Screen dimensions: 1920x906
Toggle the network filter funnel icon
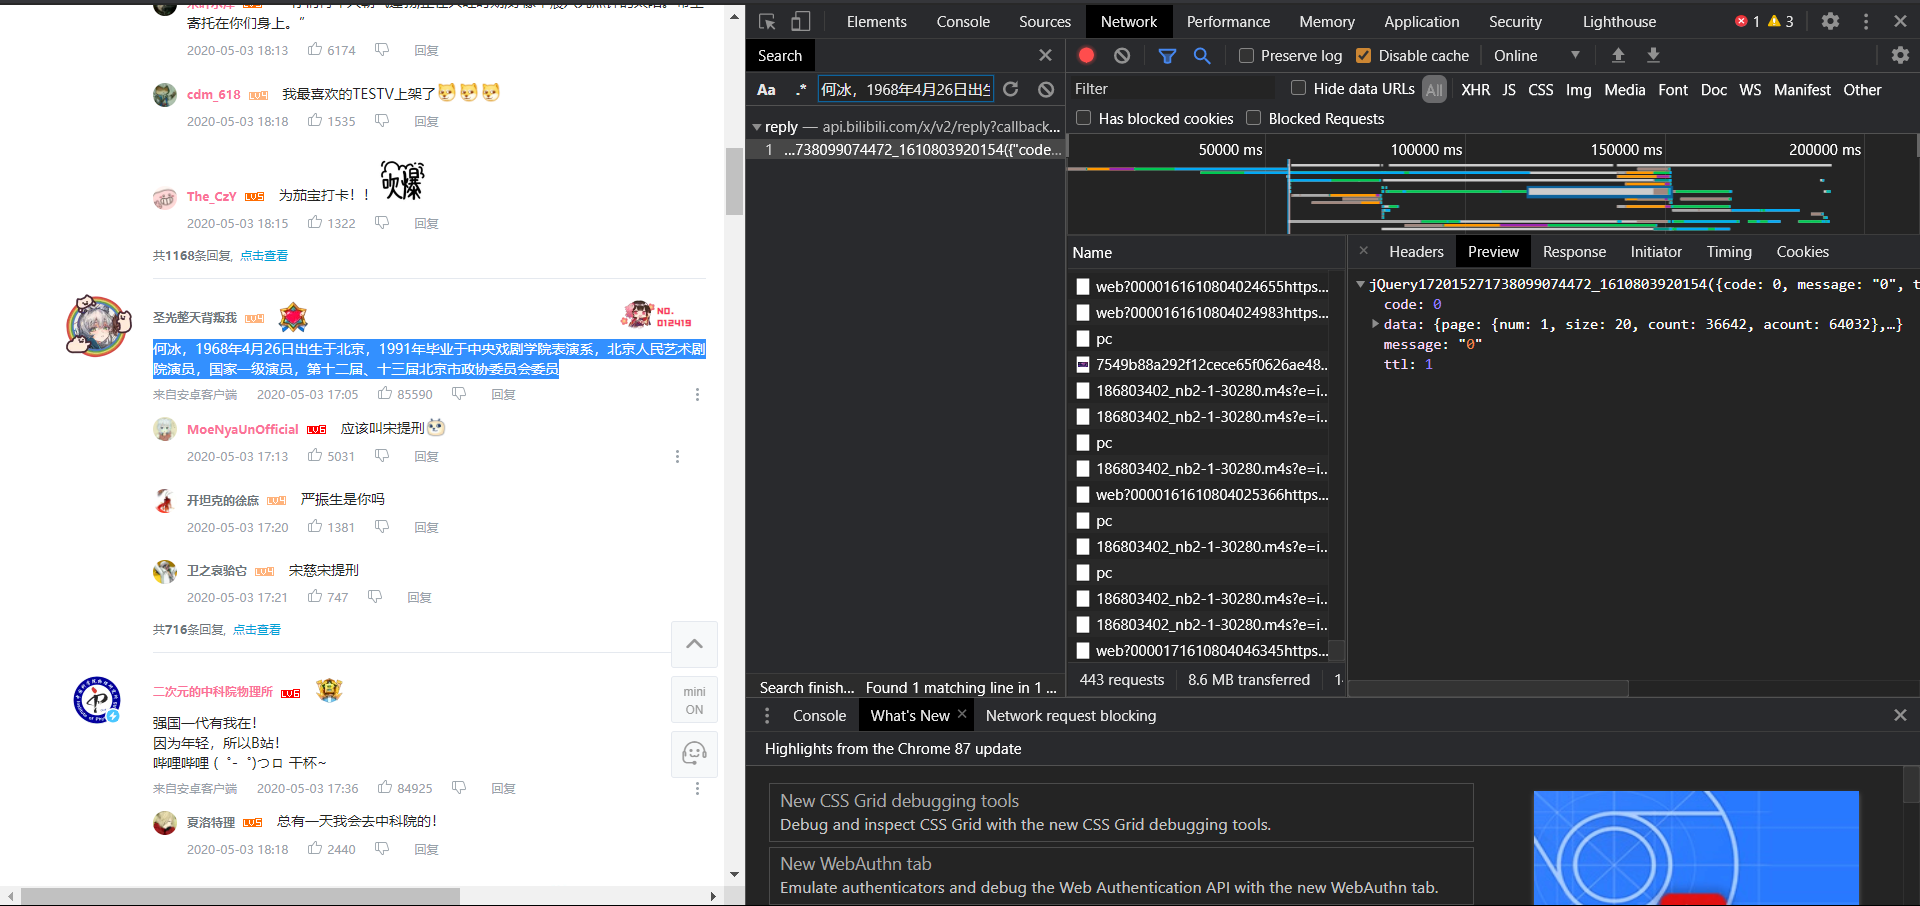click(x=1167, y=55)
